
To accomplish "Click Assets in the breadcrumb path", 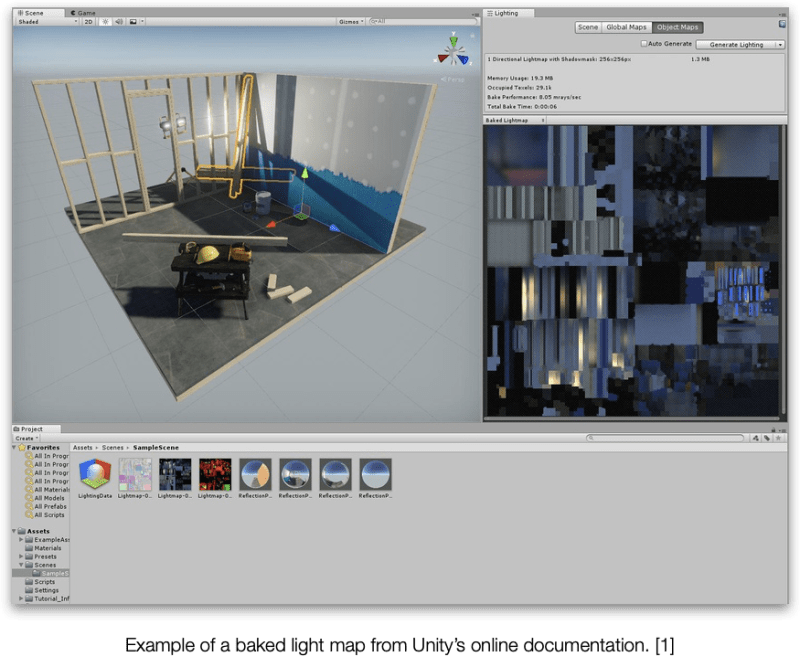I will pos(83,448).
